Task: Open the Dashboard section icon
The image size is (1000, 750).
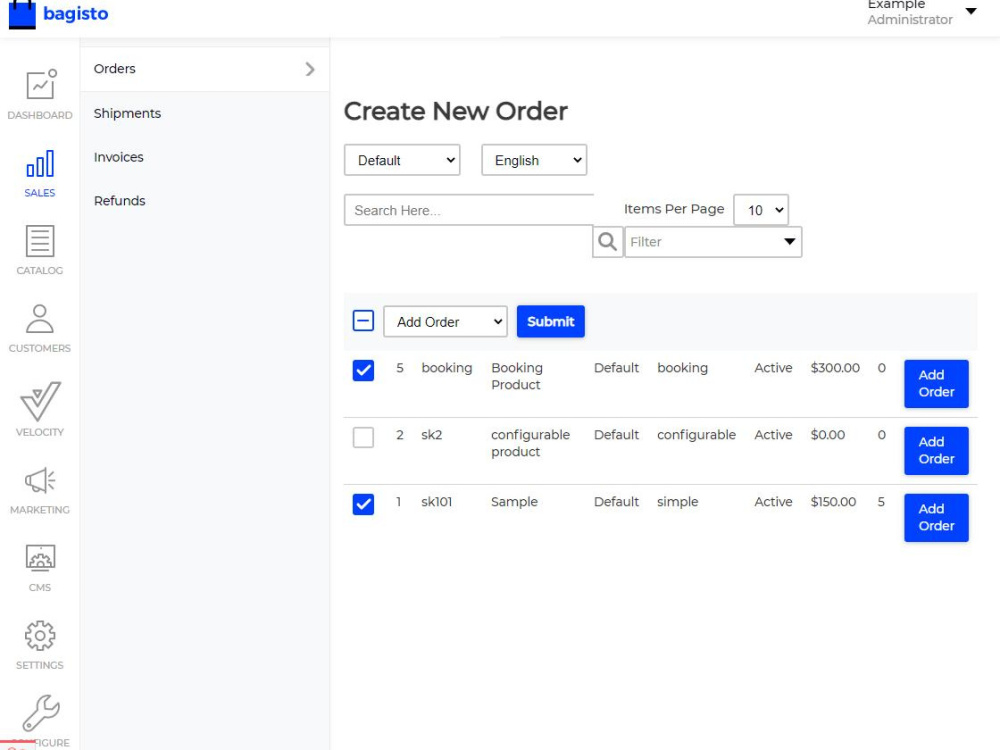Action: [41, 84]
